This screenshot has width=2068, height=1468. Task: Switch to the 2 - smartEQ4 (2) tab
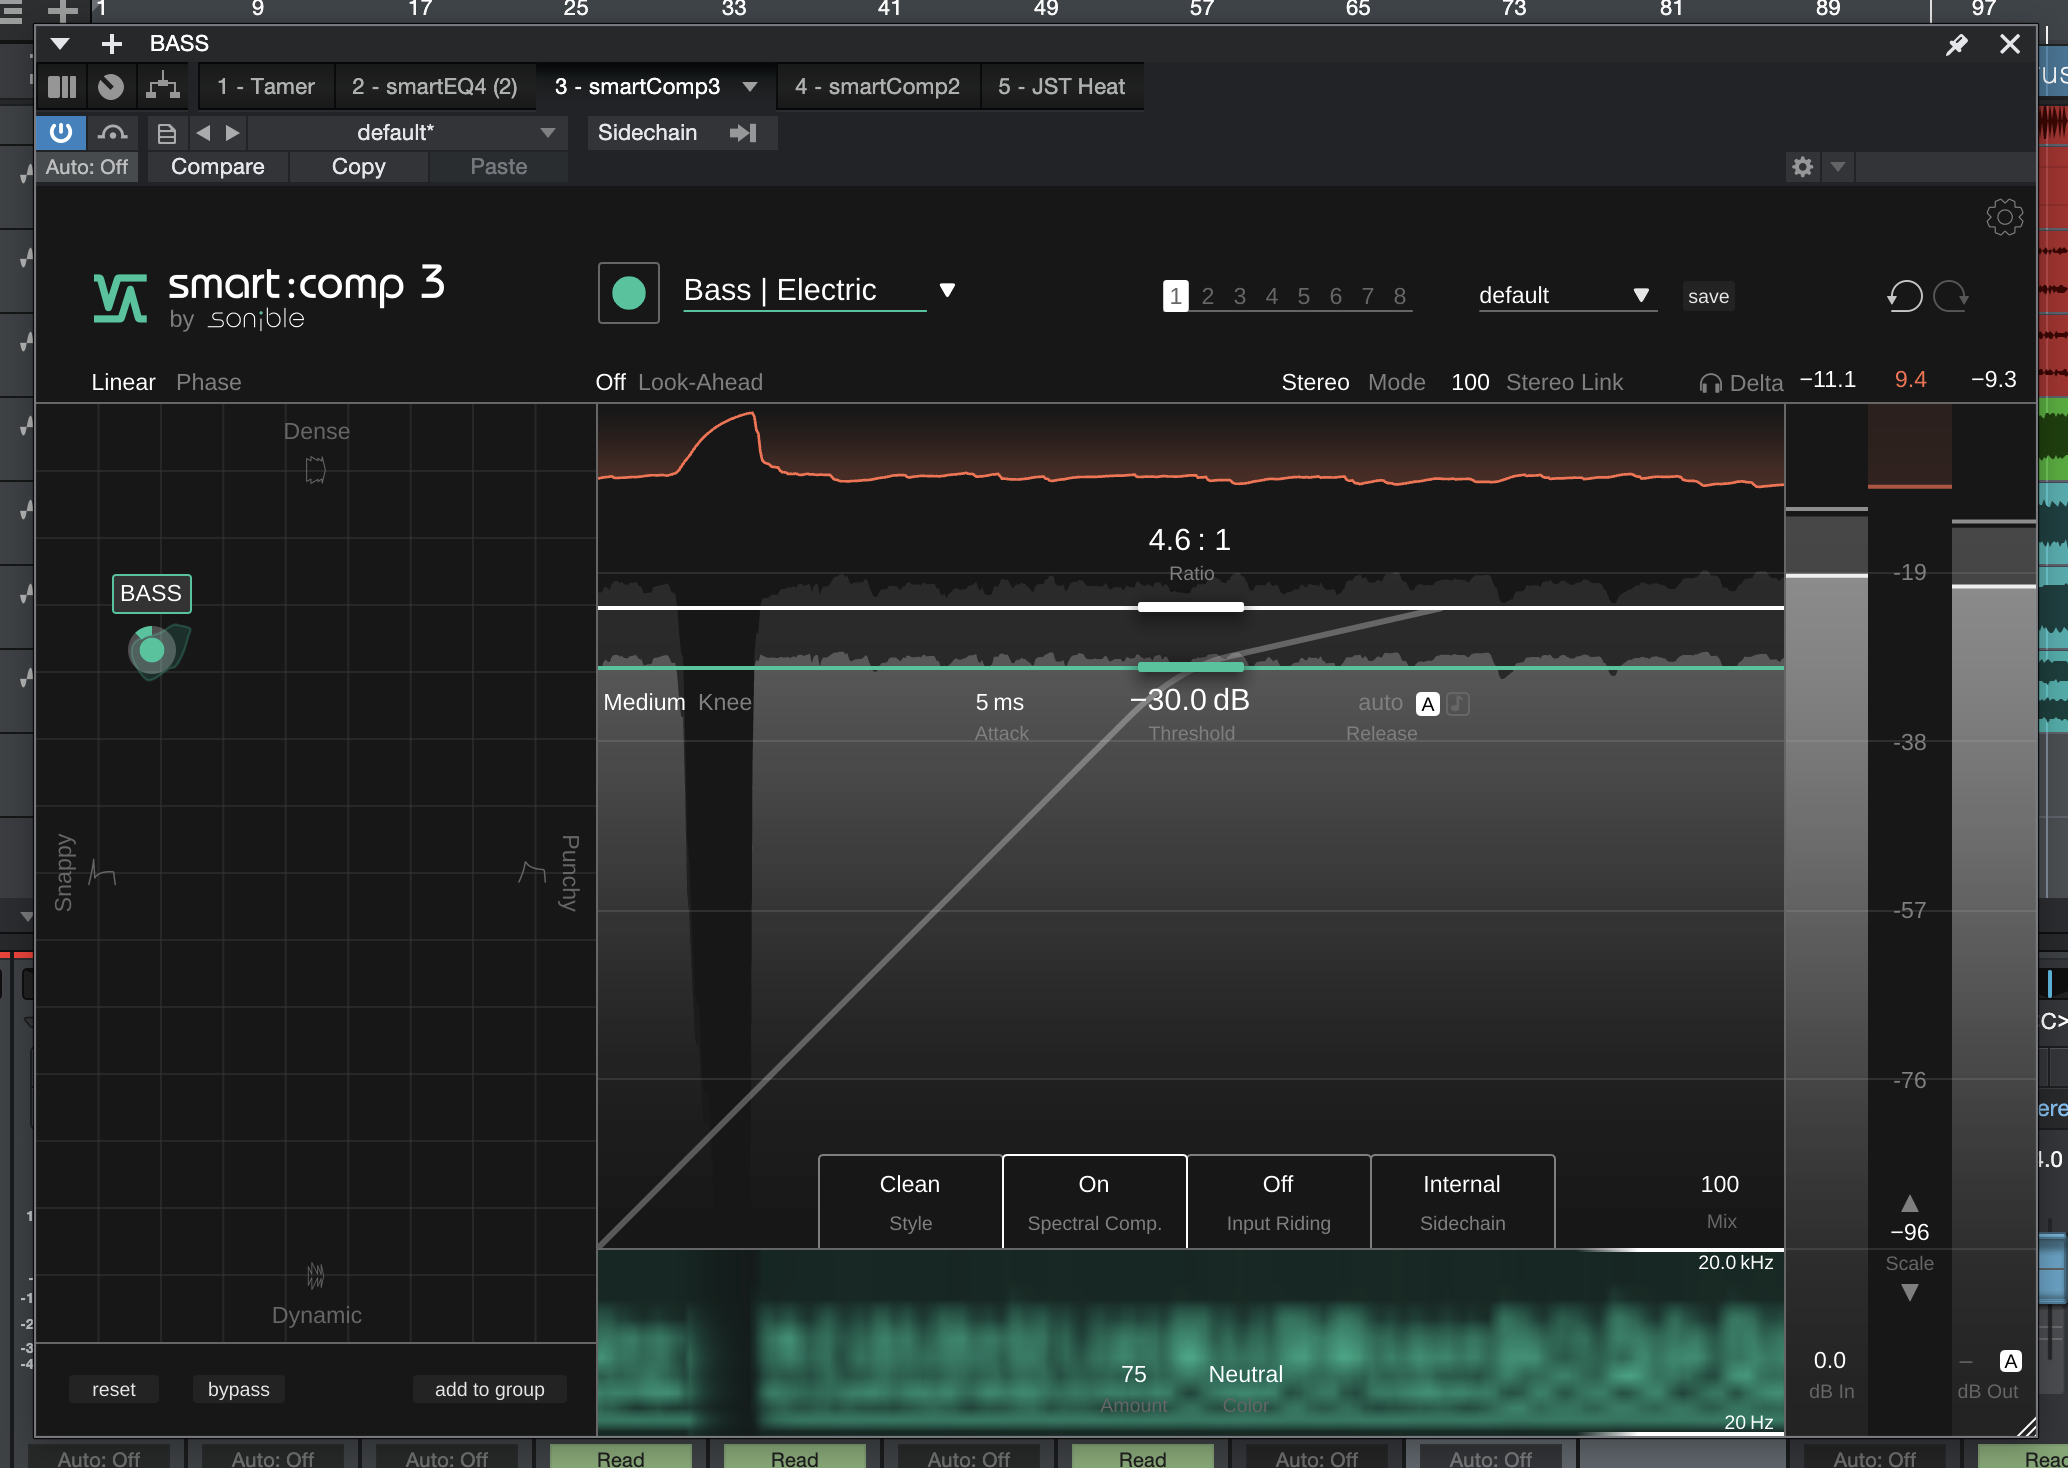click(435, 87)
